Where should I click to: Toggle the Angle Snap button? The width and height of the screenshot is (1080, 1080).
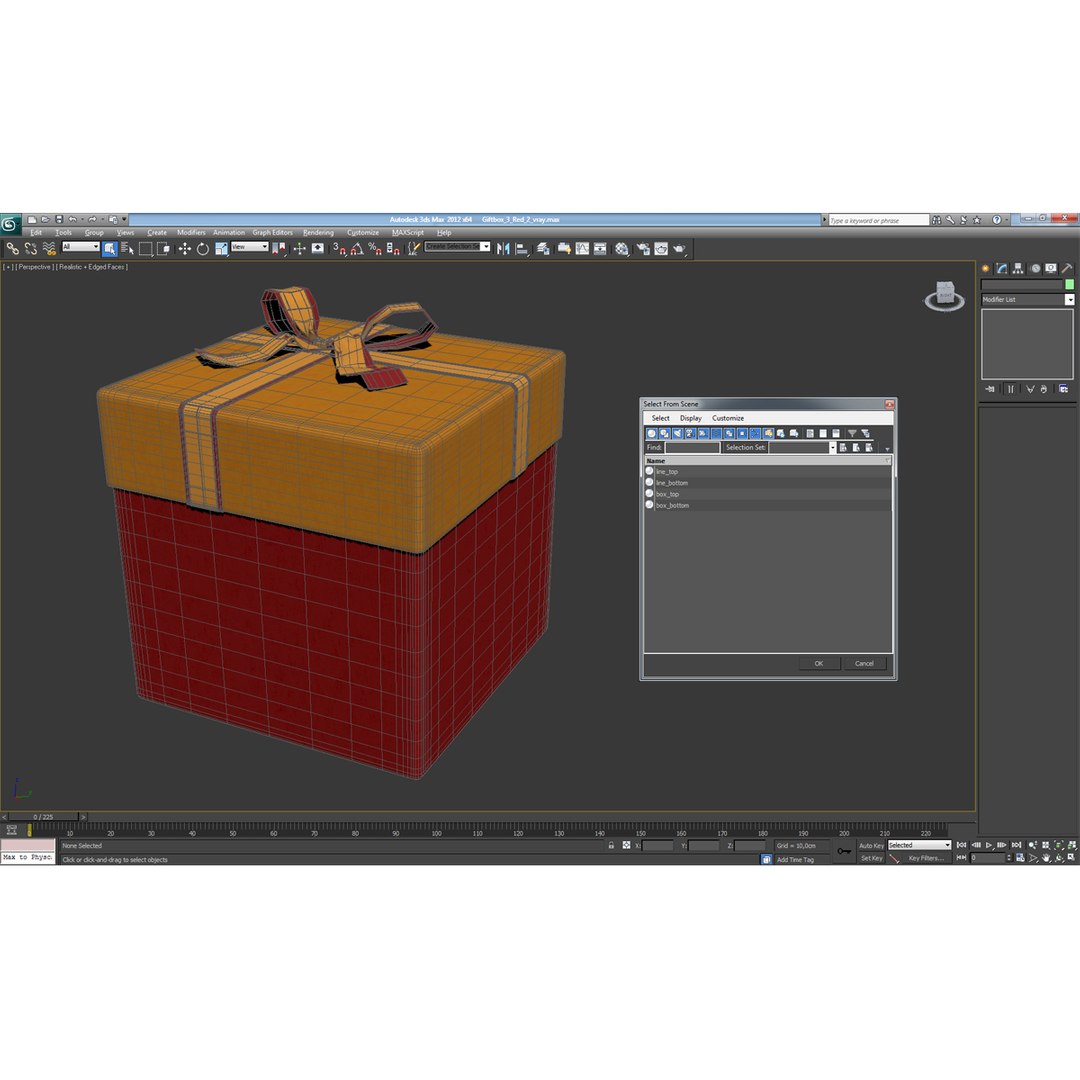click(x=357, y=249)
